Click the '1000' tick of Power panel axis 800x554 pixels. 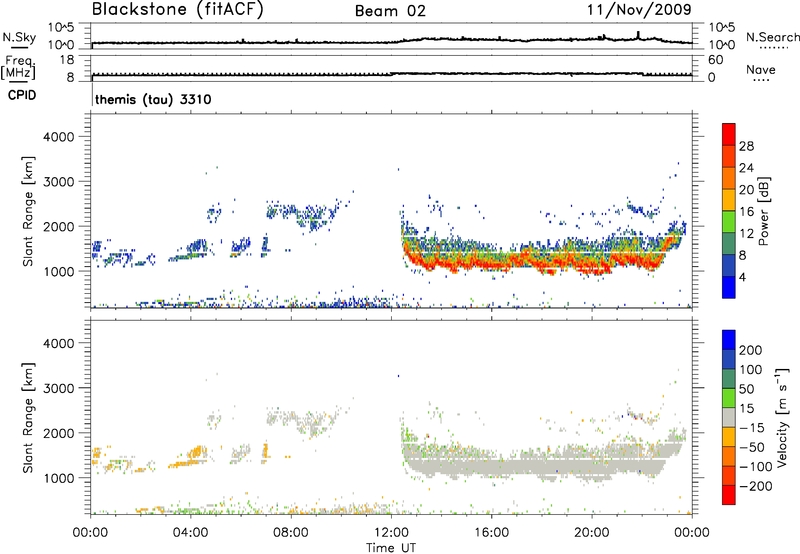point(59,271)
